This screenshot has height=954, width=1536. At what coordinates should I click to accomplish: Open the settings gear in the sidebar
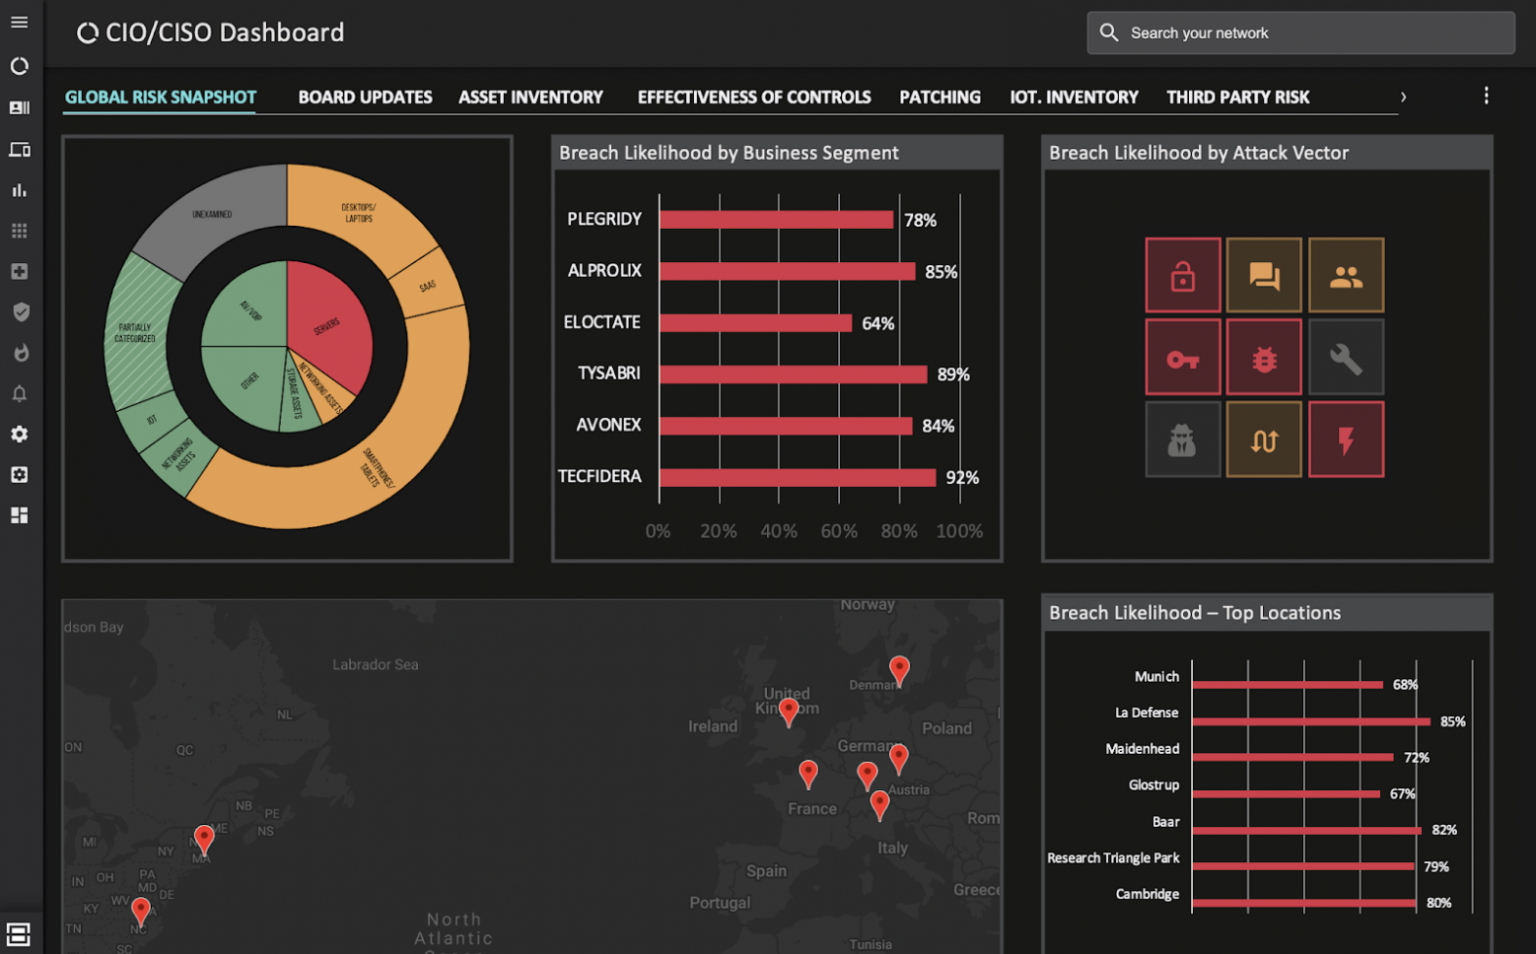(x=19, y=434)
